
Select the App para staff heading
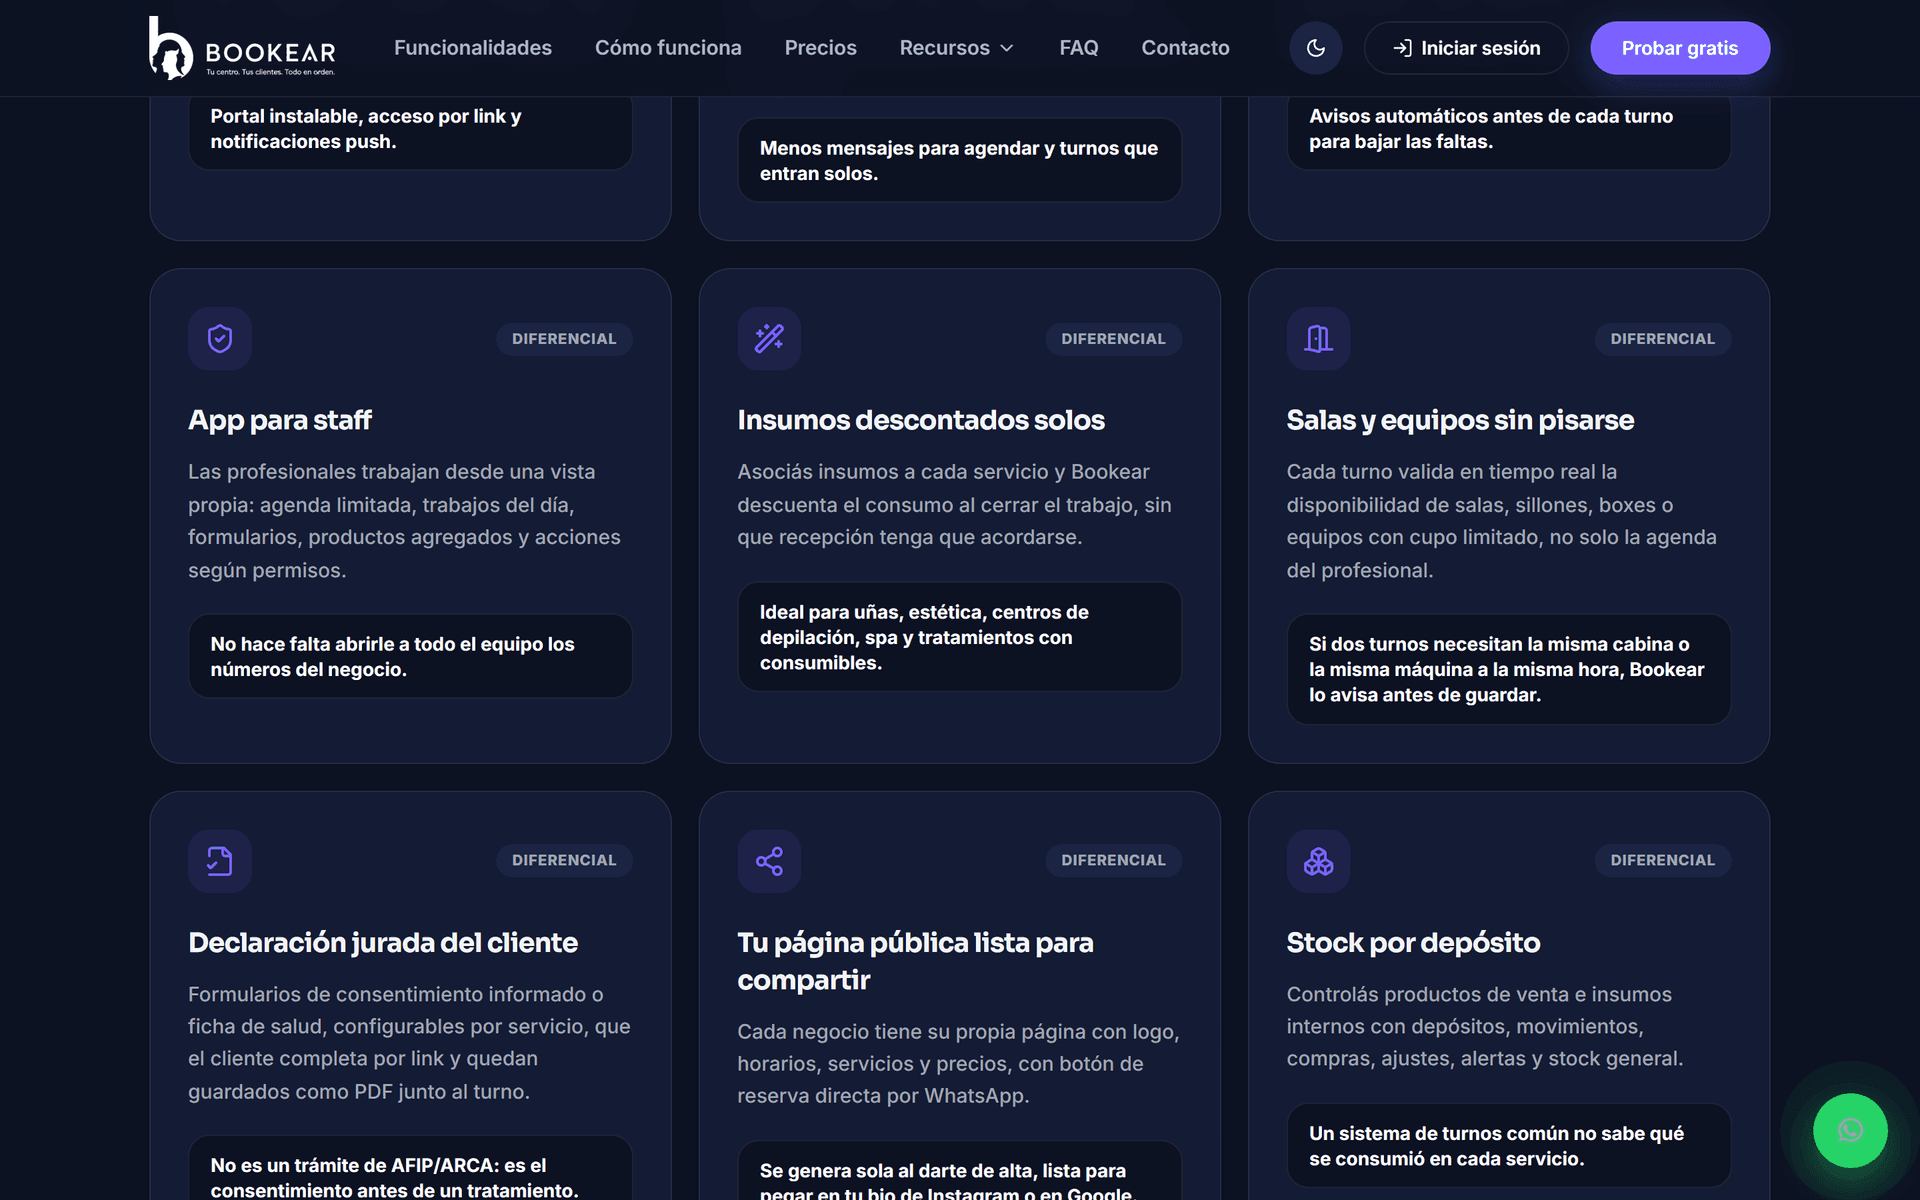(x=280, y=420)
